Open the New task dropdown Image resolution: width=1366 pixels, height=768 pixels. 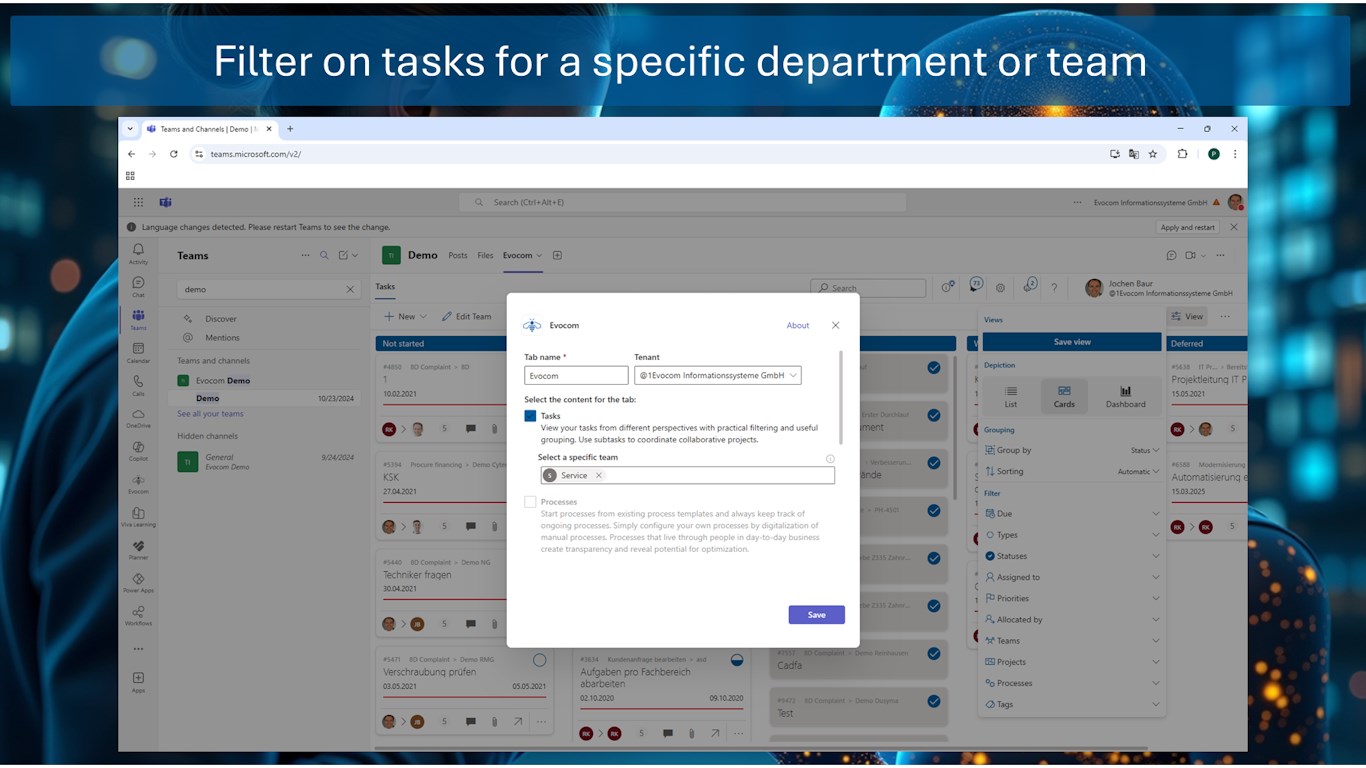coord(405,316)
